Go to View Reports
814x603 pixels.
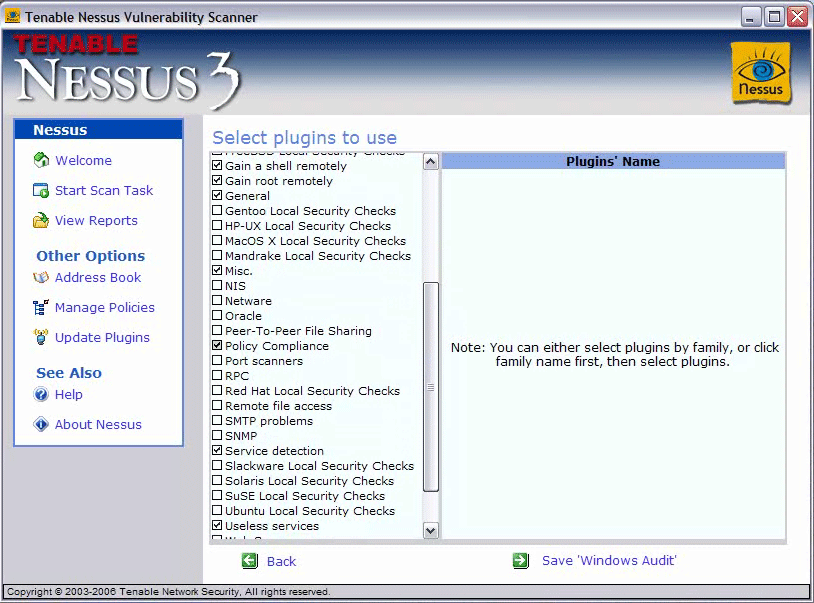pyautogui.click(x=96, y=221)
